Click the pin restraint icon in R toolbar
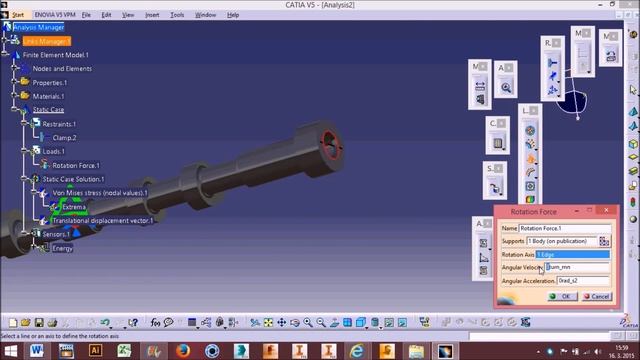The height and width of the screenshot is (360, 640). pyautogui.click(x=553, y=76)
